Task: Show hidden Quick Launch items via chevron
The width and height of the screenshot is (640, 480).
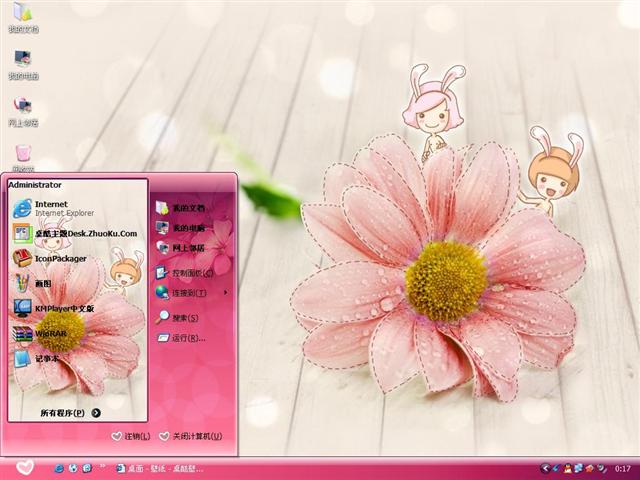Action: point(104,467)
